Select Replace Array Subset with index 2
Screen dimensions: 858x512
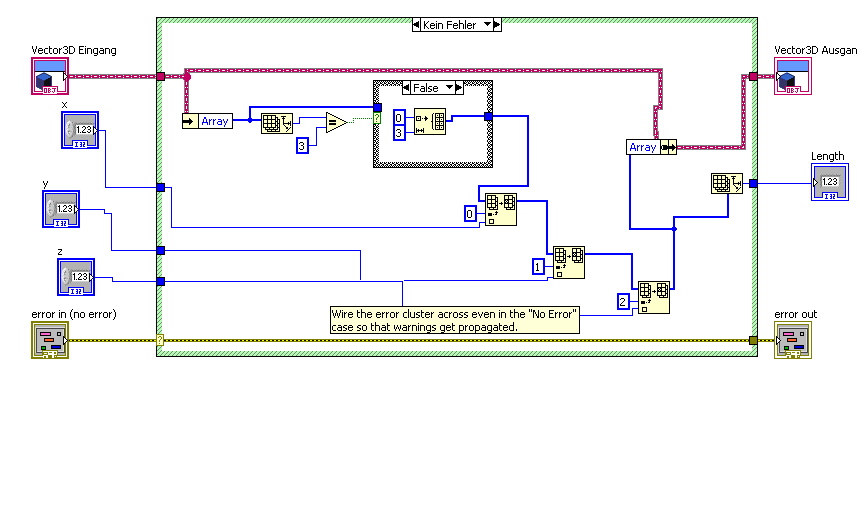(x=654, y=298)
